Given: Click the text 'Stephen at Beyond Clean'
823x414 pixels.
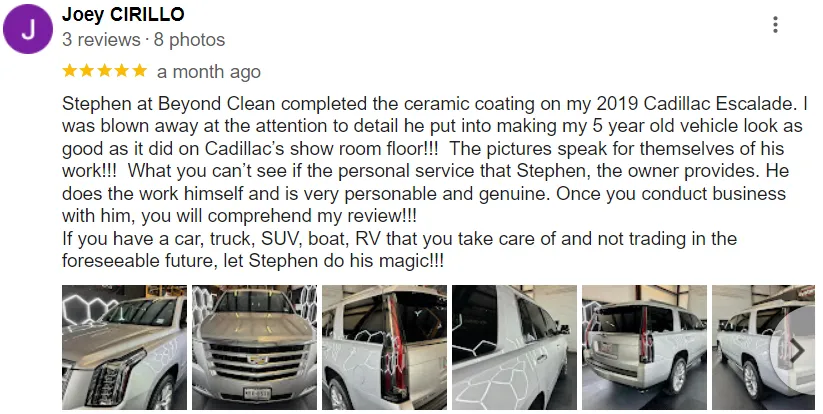Looking at the screenshot, I should point(168,103).
